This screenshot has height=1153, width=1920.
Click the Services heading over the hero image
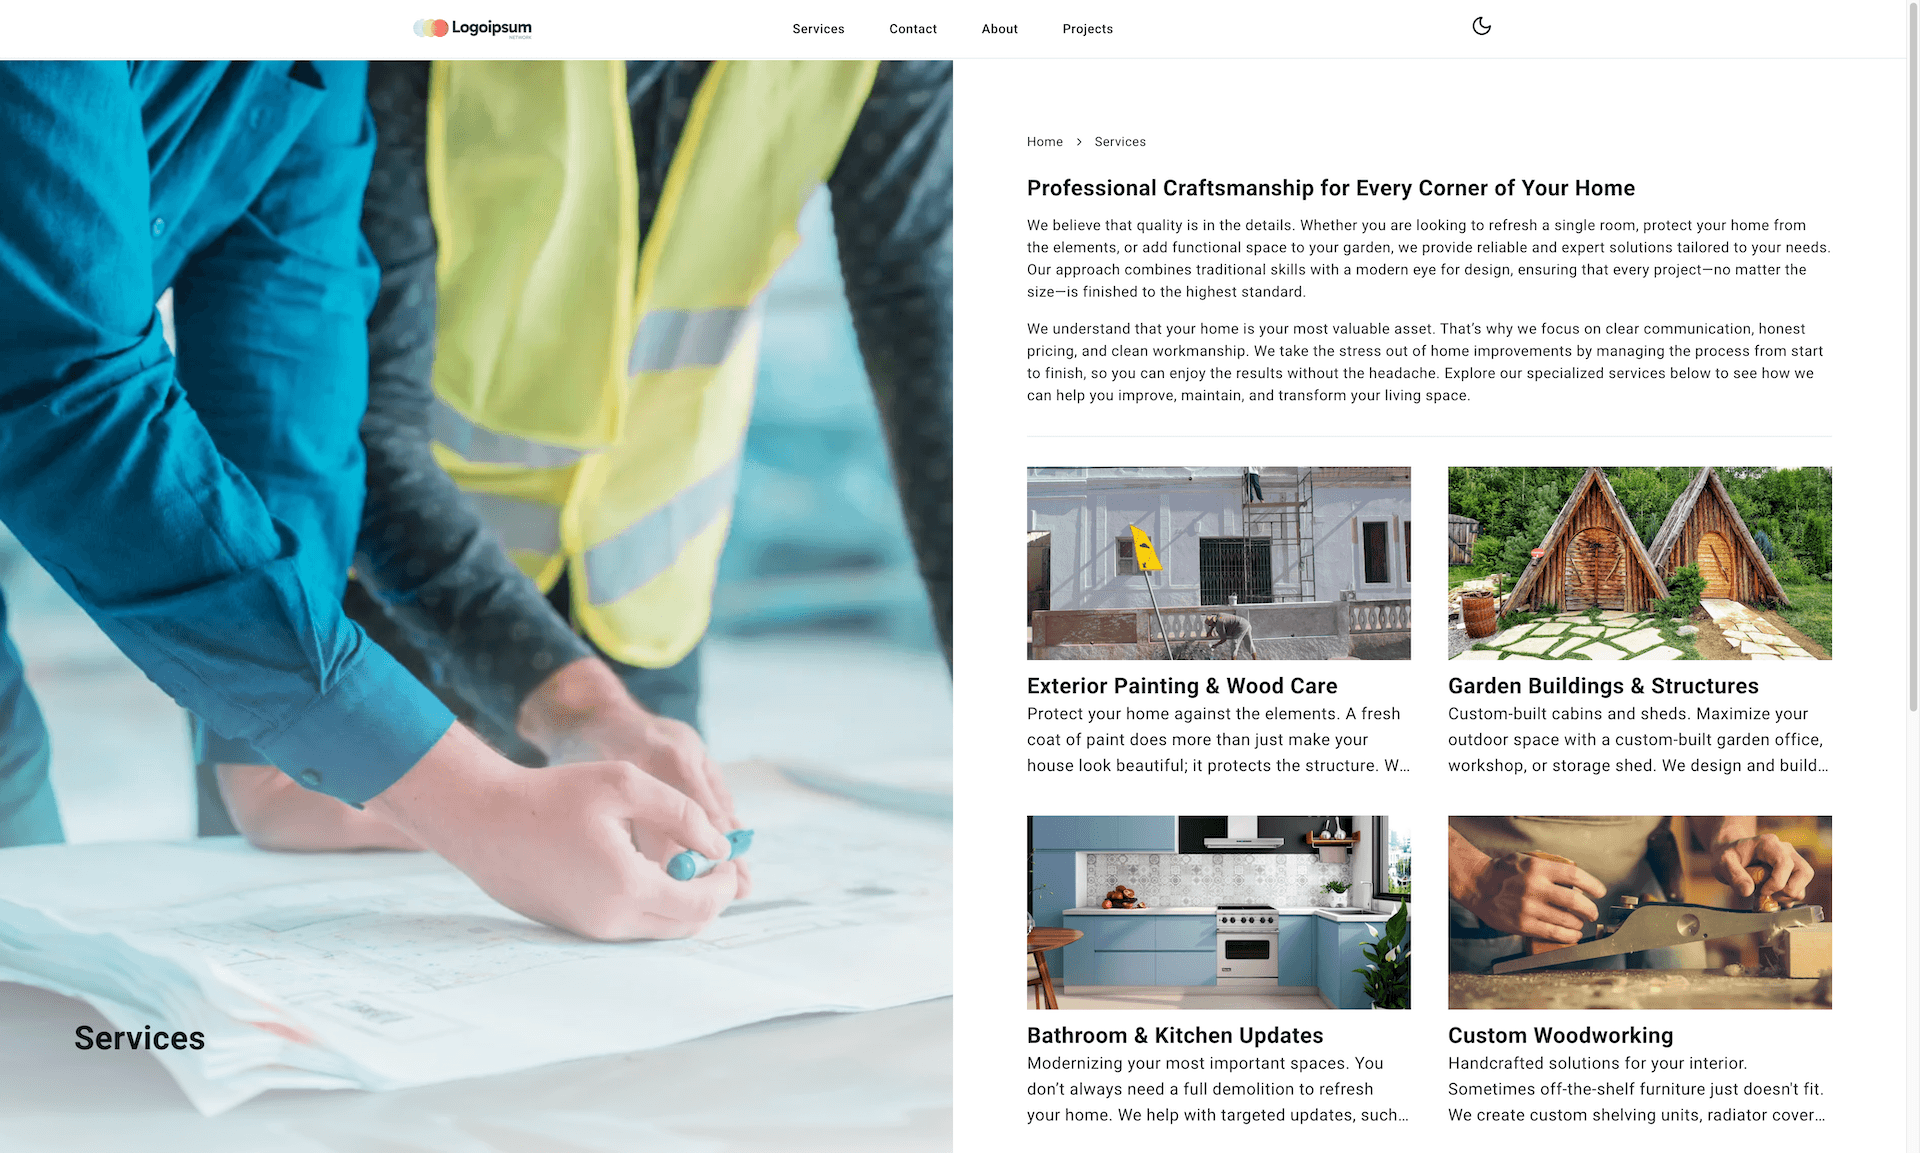[x=139, y=1038]
